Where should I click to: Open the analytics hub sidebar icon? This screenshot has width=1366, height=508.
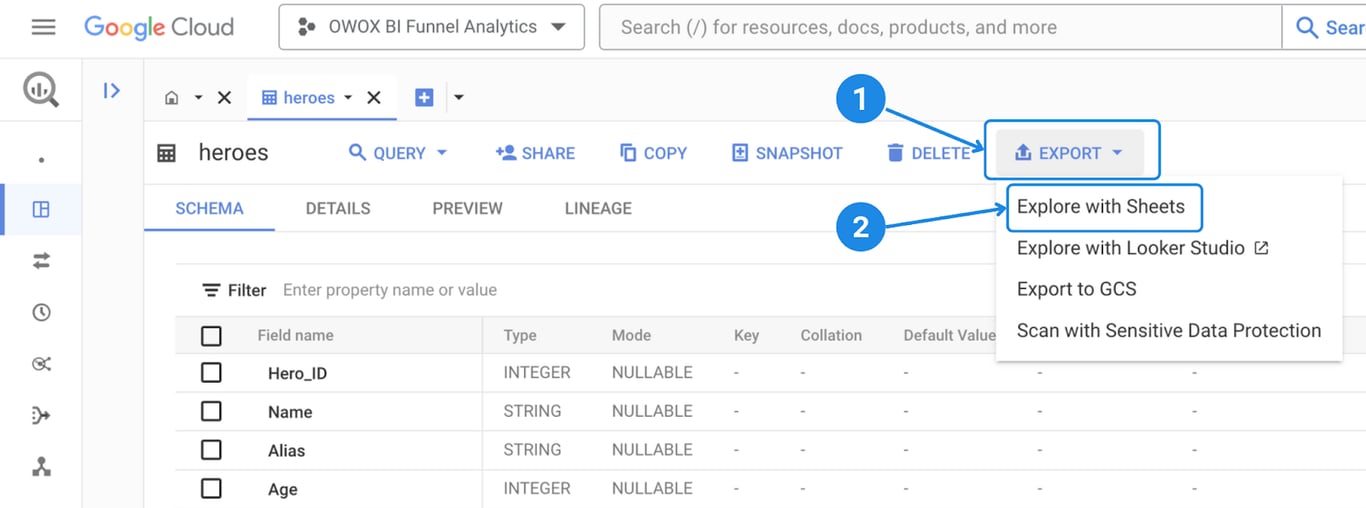(x=41, y=364)
